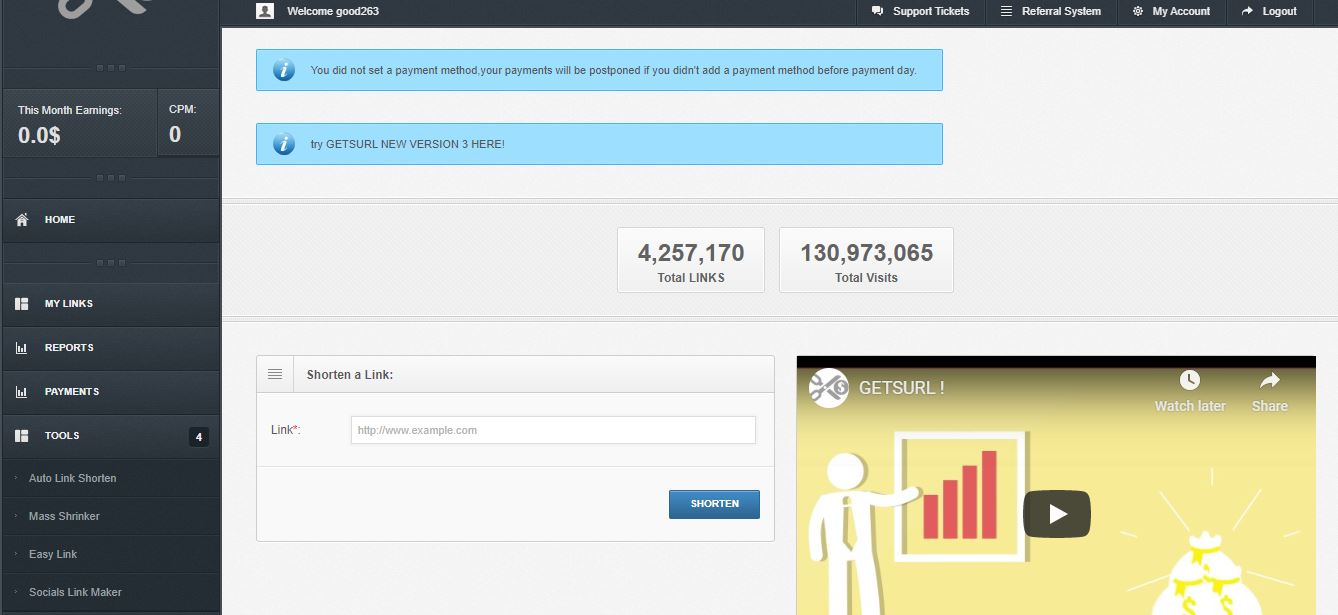
Task: Click the Tools grid icon
Action: pos(22,436)
